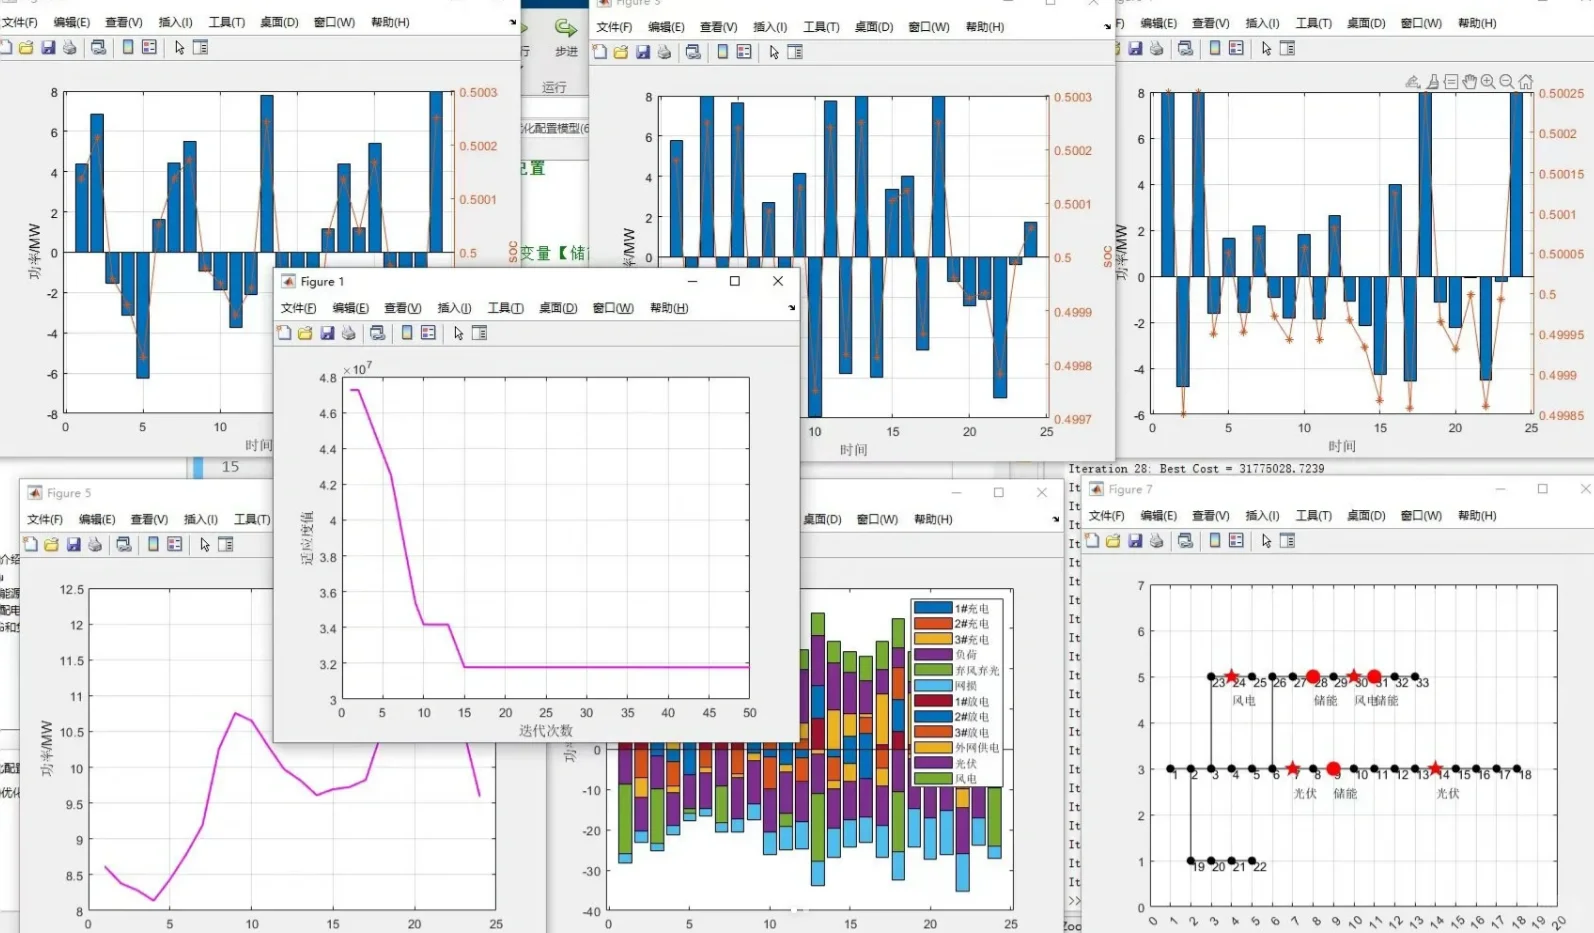Click the Figure 7 window title bar
This screenshot has height=933, width=1594.
1340,489
